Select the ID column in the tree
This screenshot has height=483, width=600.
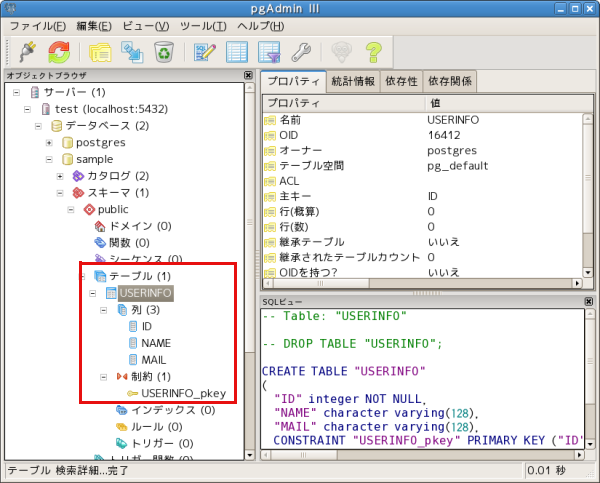coord(147,326)
